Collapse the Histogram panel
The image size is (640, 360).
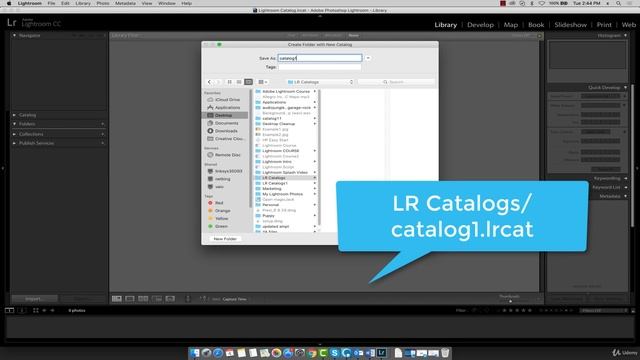(625, 36)
